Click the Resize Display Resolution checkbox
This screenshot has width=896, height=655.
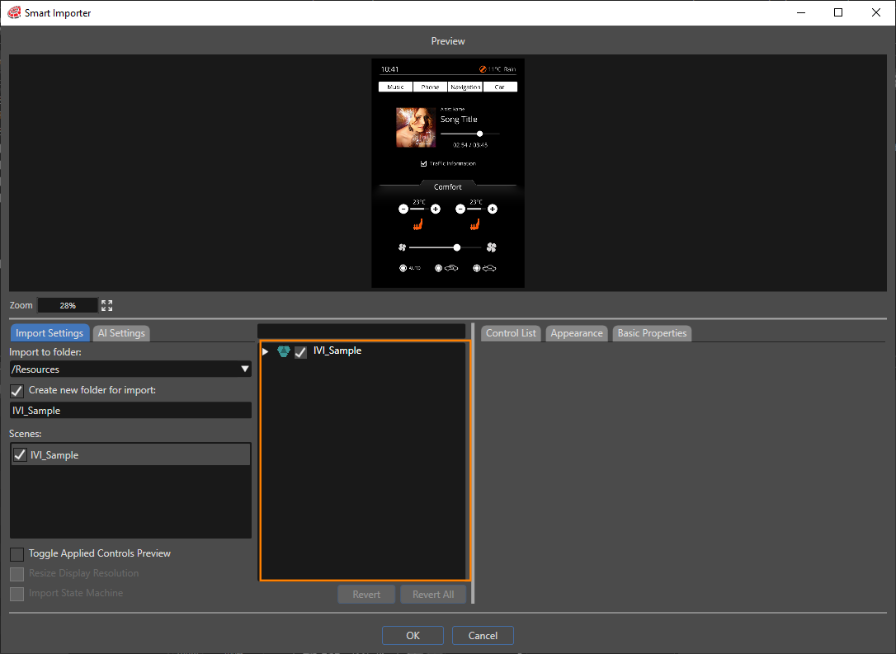tap(17, 574)
